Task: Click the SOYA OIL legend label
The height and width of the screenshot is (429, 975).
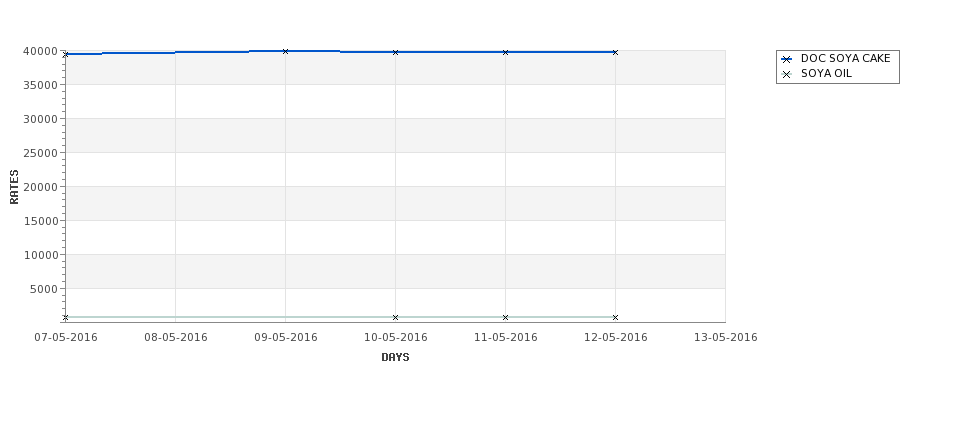Action: coord(826,73)
